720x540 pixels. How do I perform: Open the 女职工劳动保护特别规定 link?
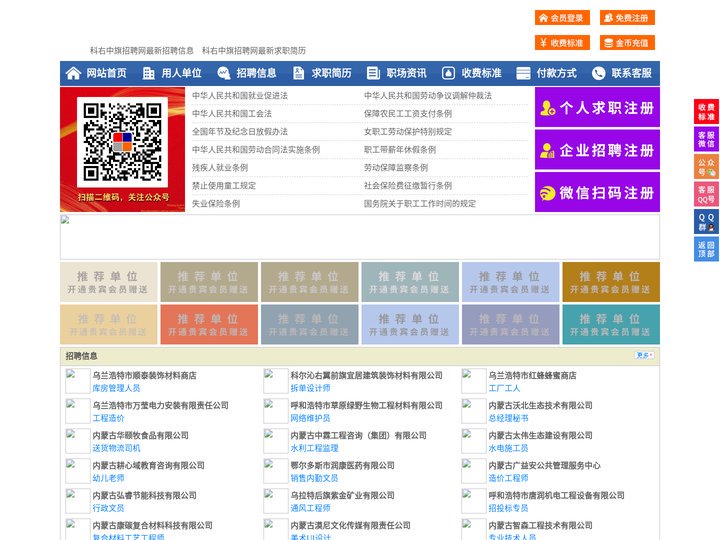pyautogui.click(x=408, y=132)
